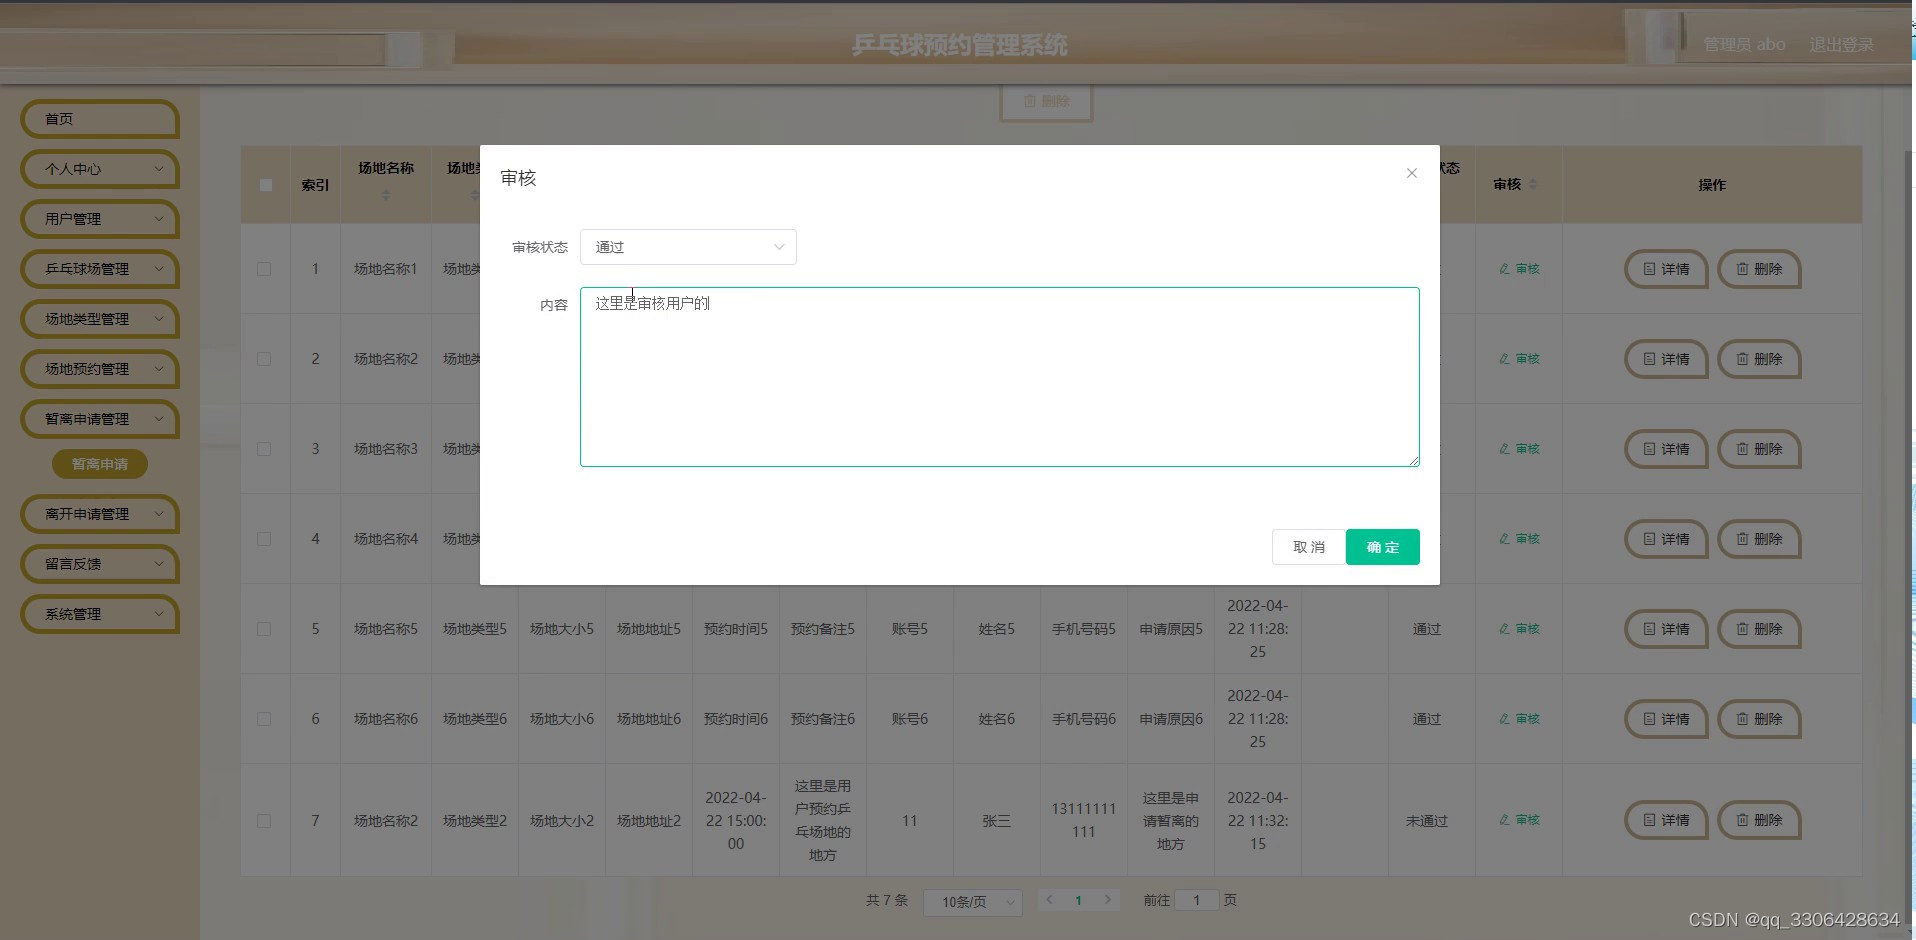This screenshot has height=940, width=1916.
Task: Delete row 4 with its 删除 button
Action: [1759, 539]
